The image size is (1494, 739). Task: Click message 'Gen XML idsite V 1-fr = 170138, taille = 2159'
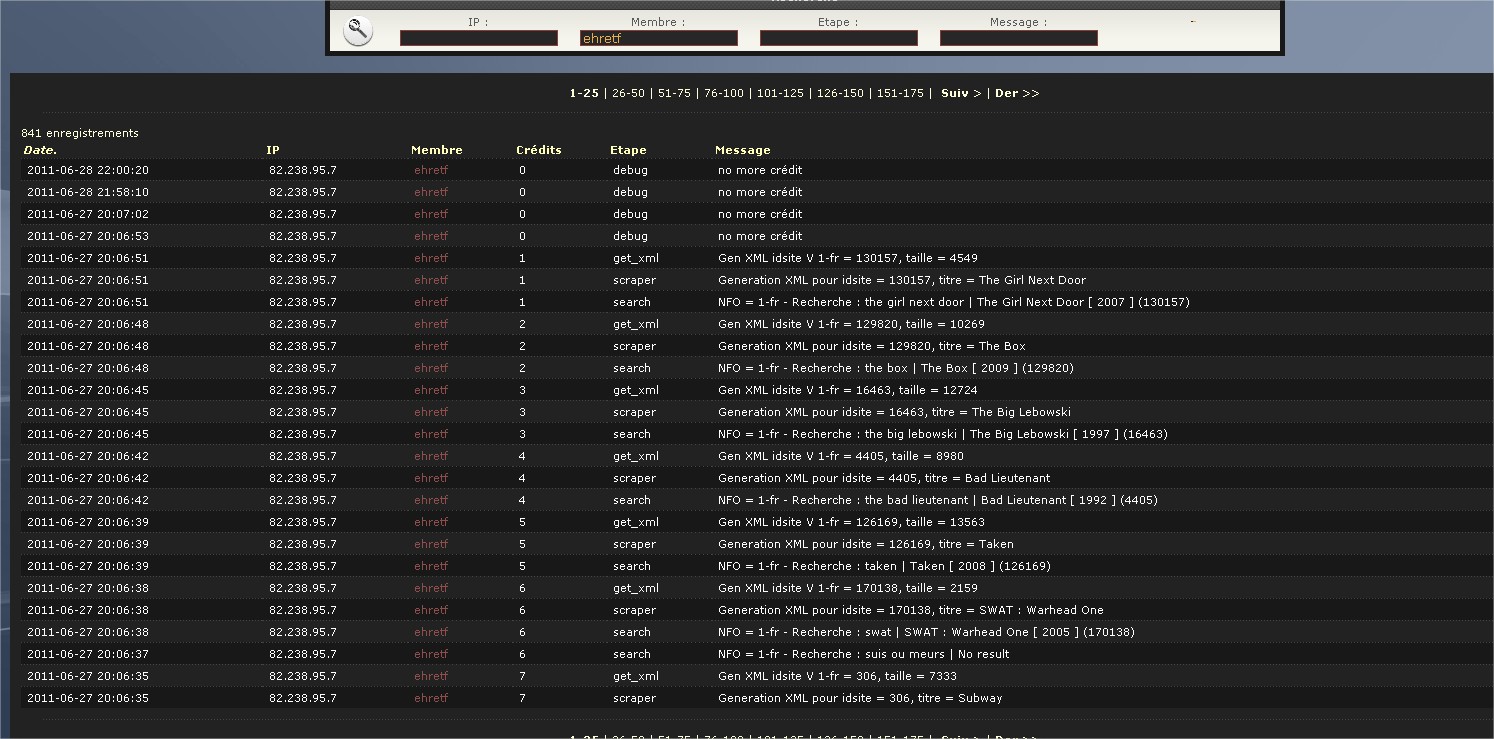tap(848, 588)
